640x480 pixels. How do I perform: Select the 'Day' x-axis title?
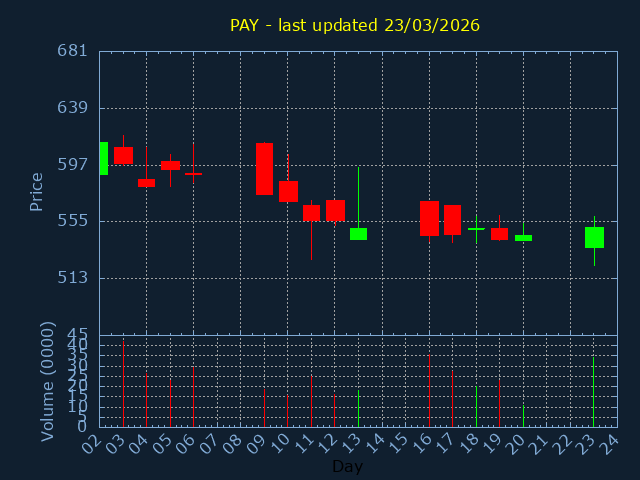pos(347,466)
